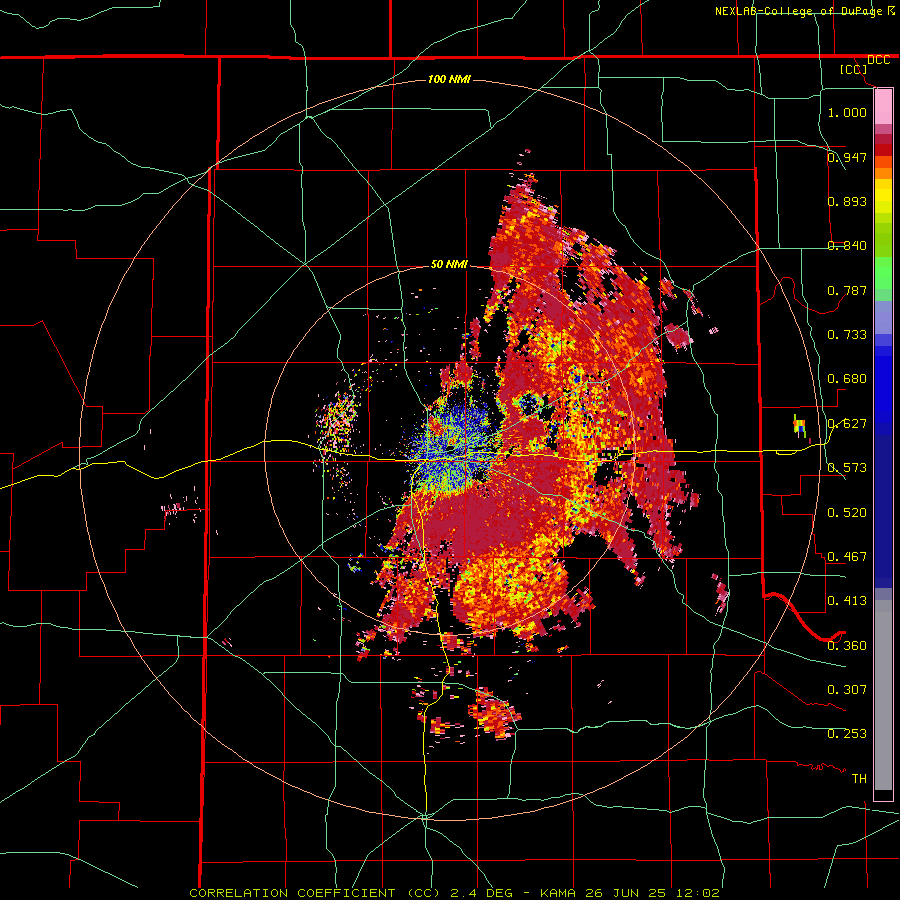This screenshot has height=900, width=900.
Task: Click the gray band near legend bottom
Action: click(x=883, y=695)
